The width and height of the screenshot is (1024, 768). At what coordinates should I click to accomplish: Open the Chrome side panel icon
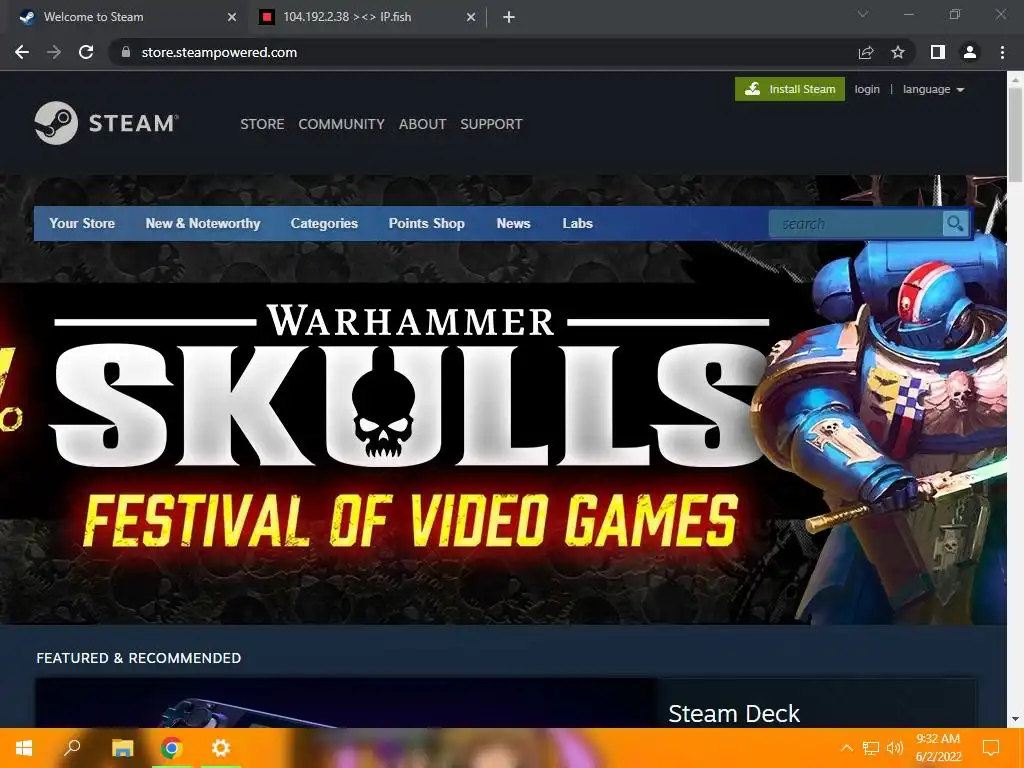[938, 52]
